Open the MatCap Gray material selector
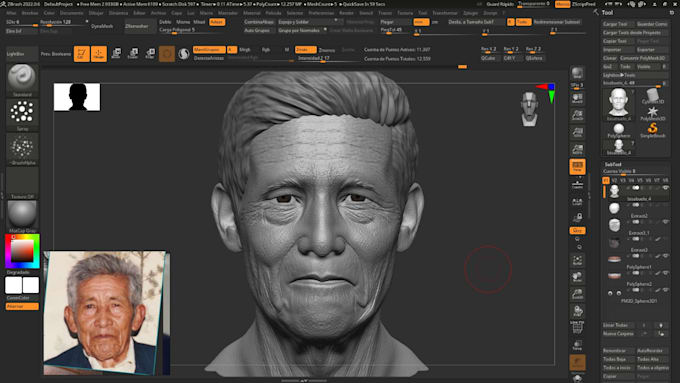The width and height of the screenshot is (680, 383). click(22, 216)
